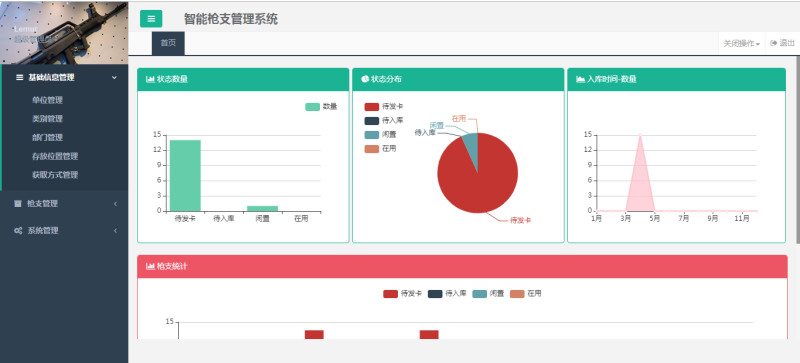Click the area chart icon beside 入库时间-数量
Viewport: 800px width, 363px height.
(580, 79)
